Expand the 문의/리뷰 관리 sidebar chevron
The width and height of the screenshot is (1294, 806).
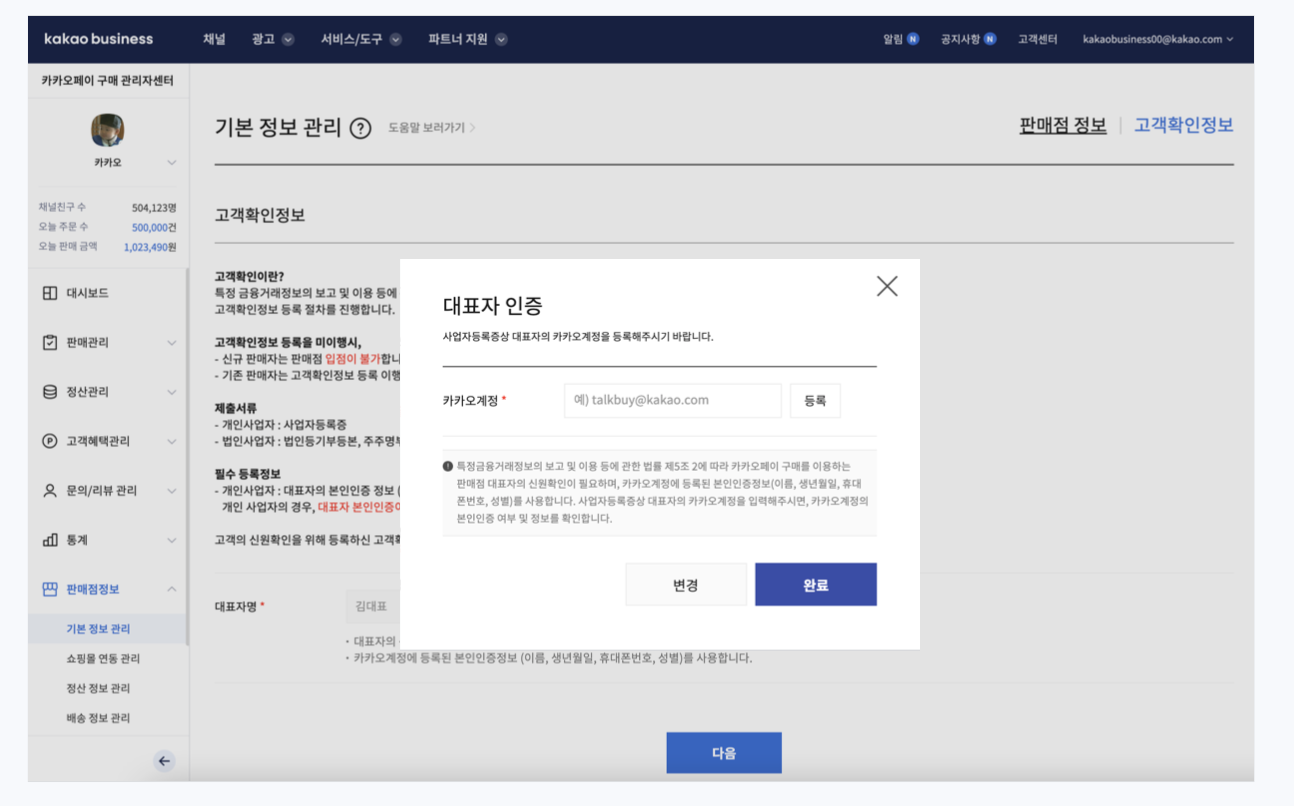tap(171, 491)
